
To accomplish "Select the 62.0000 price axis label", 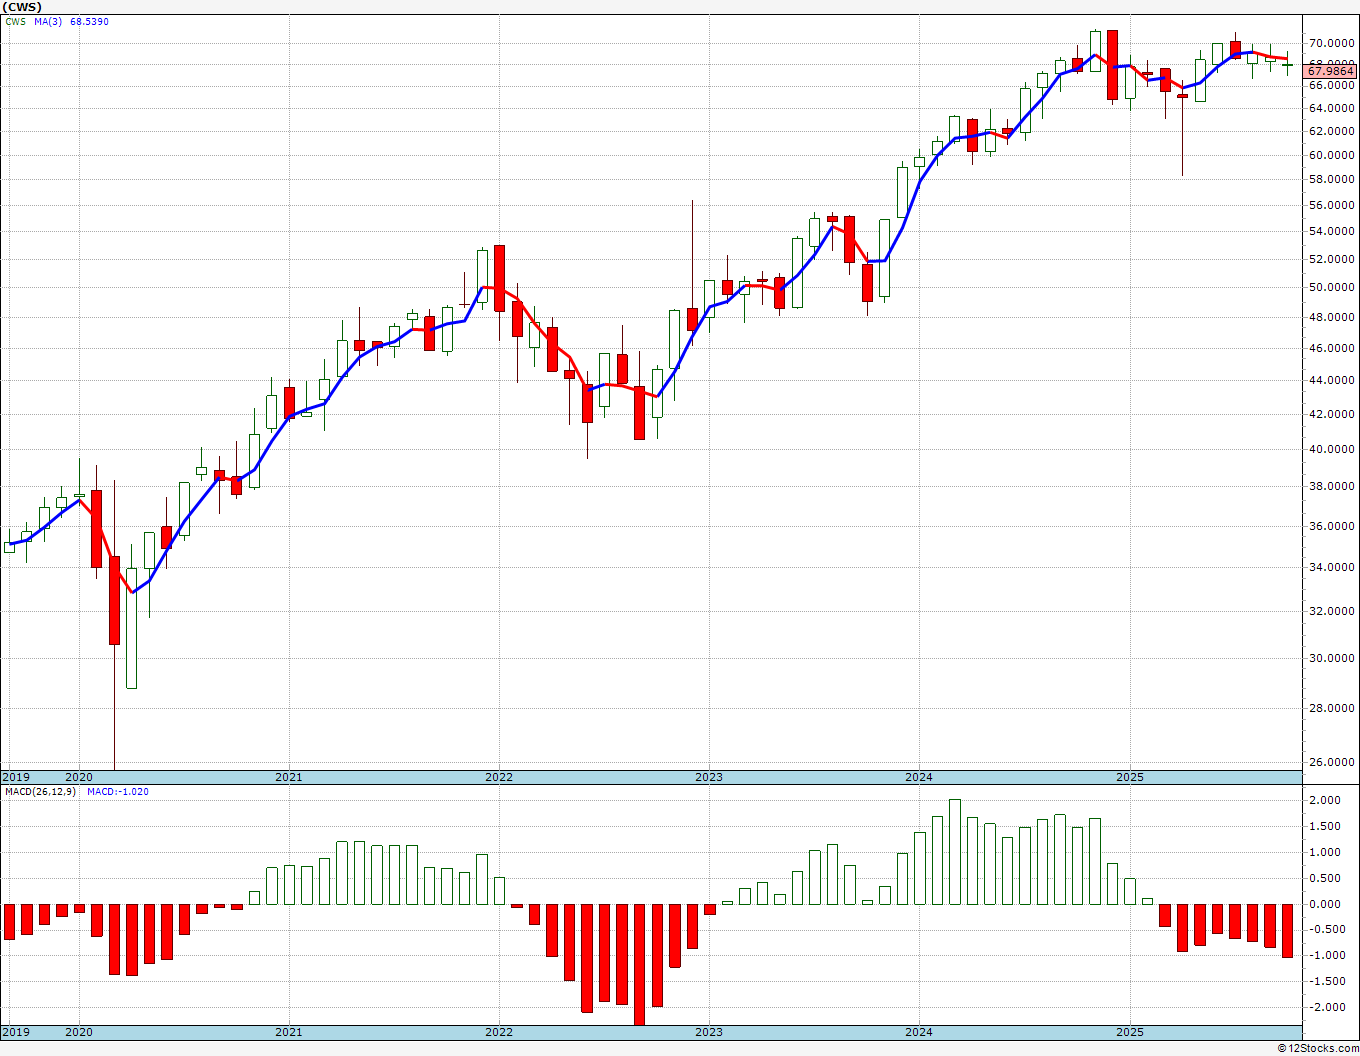I will click(1332, 132).
